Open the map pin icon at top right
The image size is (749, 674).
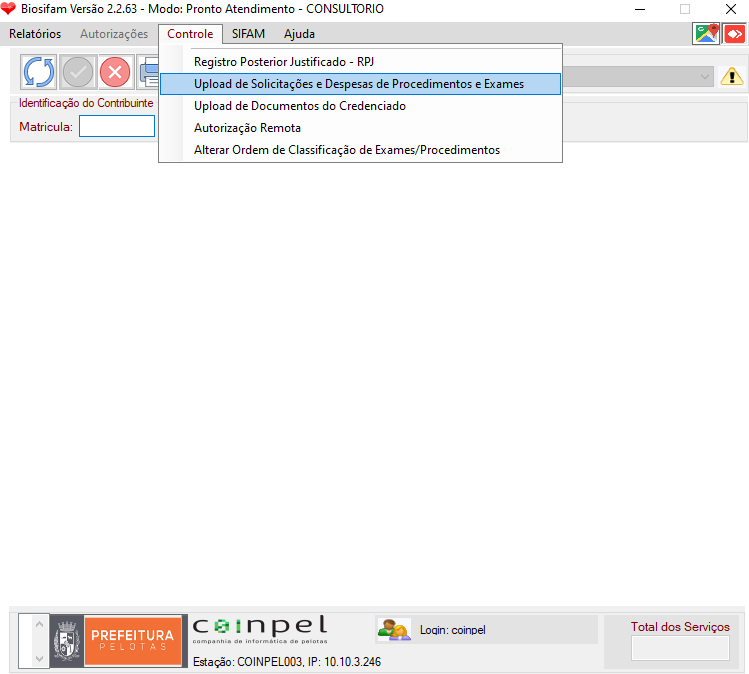click(x=706, y=34)
